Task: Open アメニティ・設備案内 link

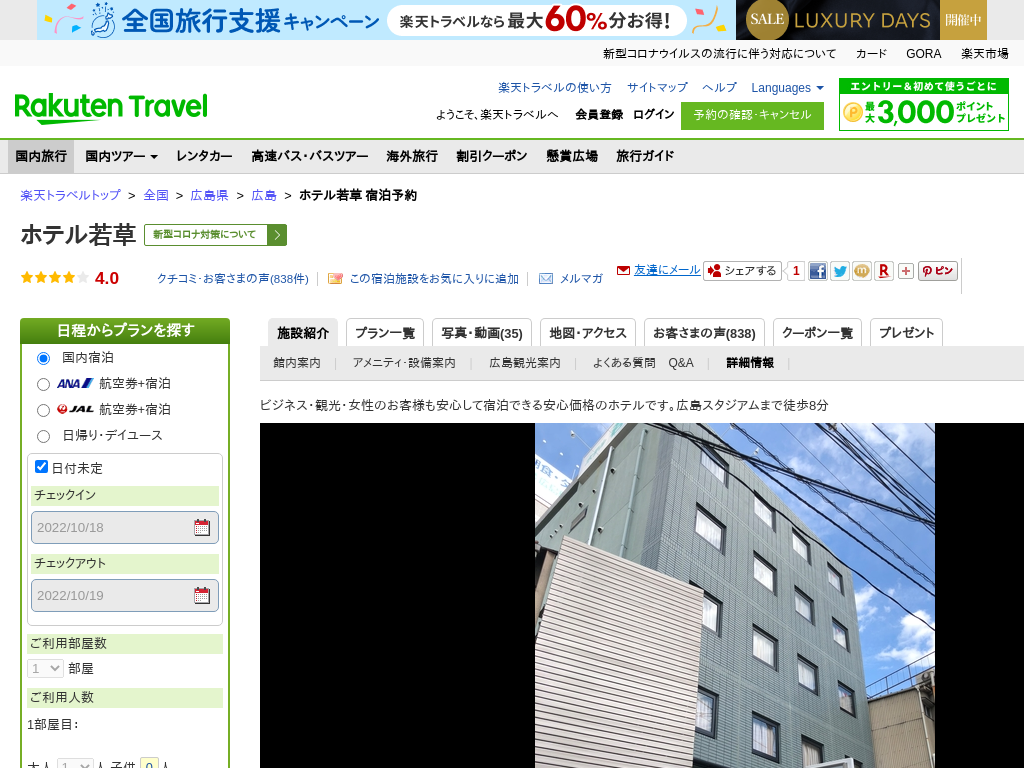Action: [404, 363]
